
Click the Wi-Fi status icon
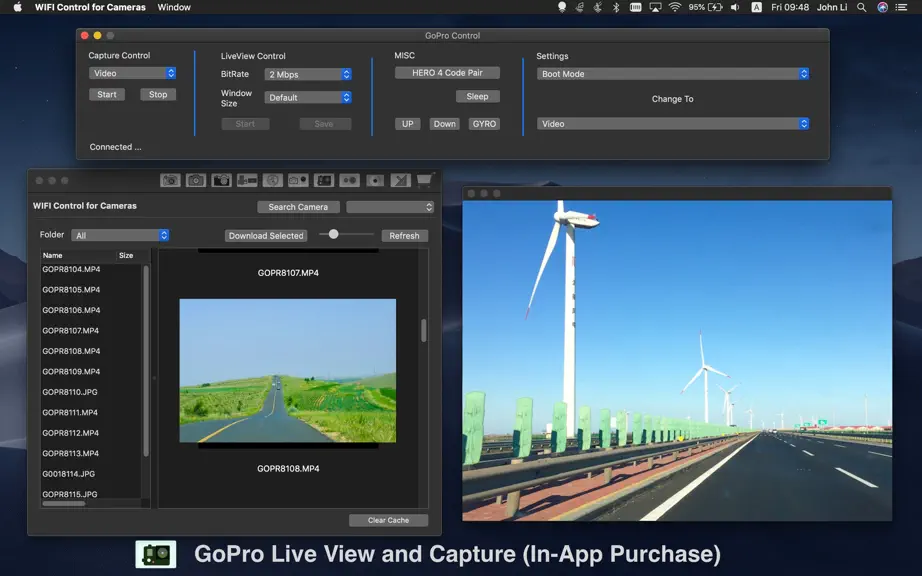674,7
